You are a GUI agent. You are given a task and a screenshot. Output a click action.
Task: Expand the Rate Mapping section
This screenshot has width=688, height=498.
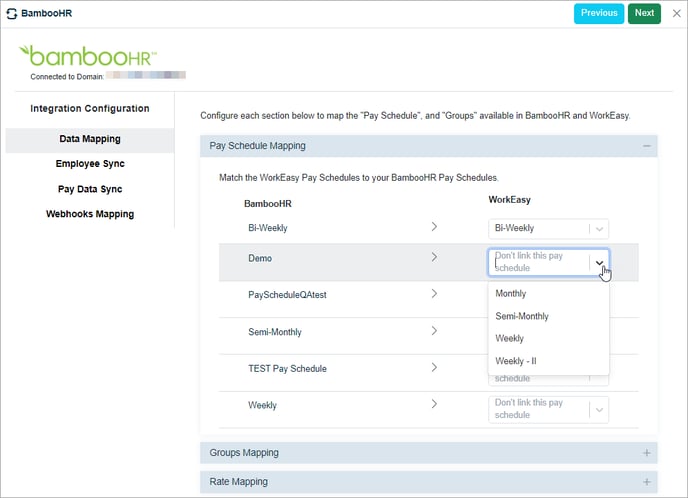click(647, 482)
